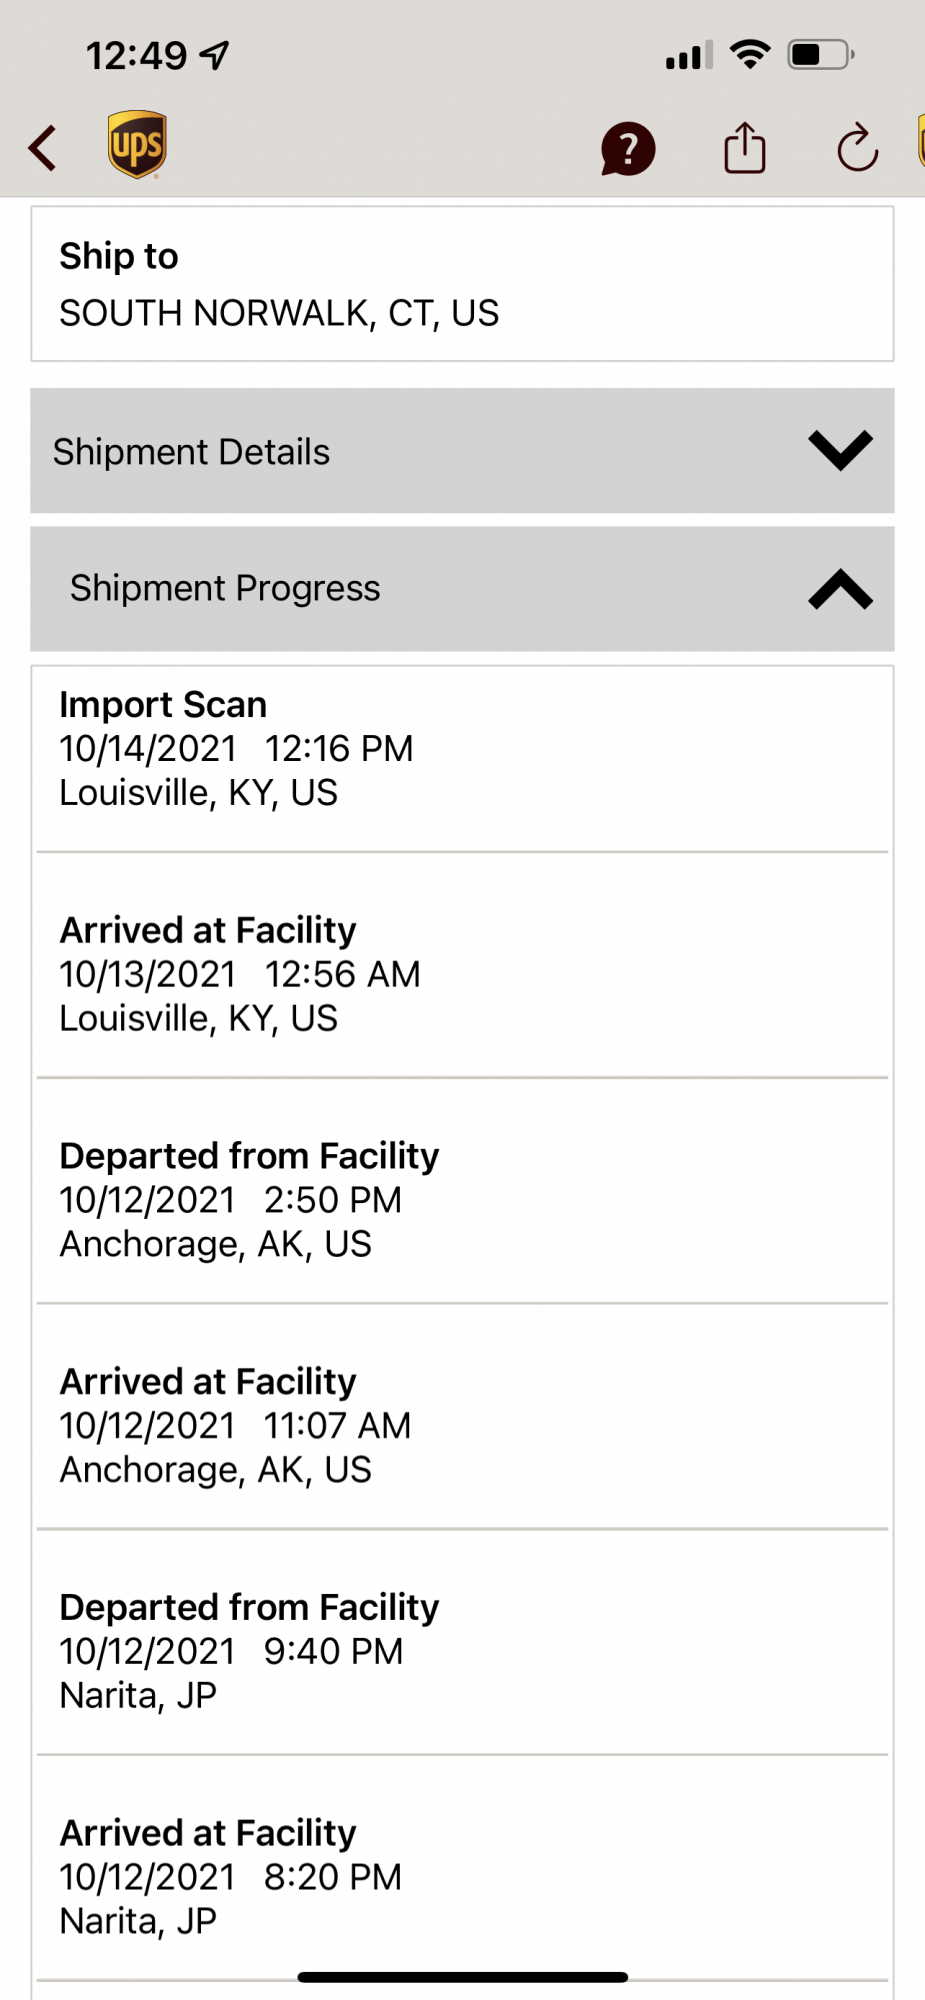Image resolution: width=925 pixels, height=2000 pixels.
Task: Tap the UPS shield logo
Action: (x=137, y=145)
